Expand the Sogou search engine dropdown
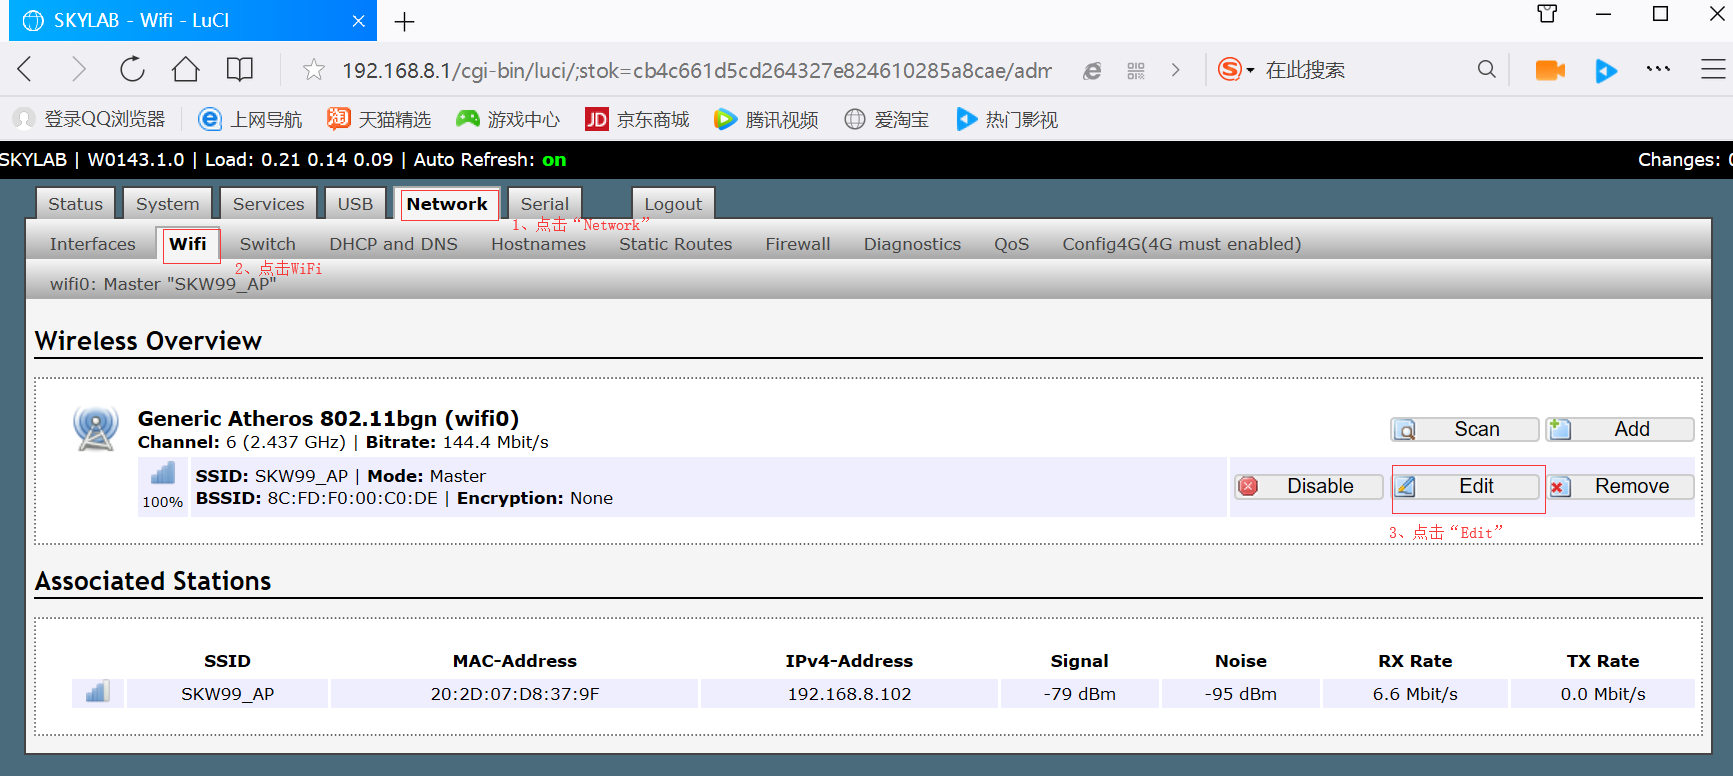 [1250, 70]
